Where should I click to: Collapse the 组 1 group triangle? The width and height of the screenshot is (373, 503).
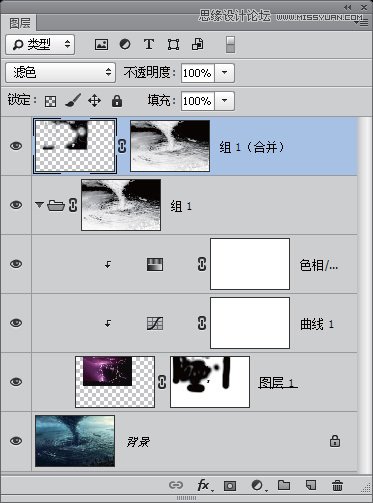pyautogui.click(x=39, y=204)
